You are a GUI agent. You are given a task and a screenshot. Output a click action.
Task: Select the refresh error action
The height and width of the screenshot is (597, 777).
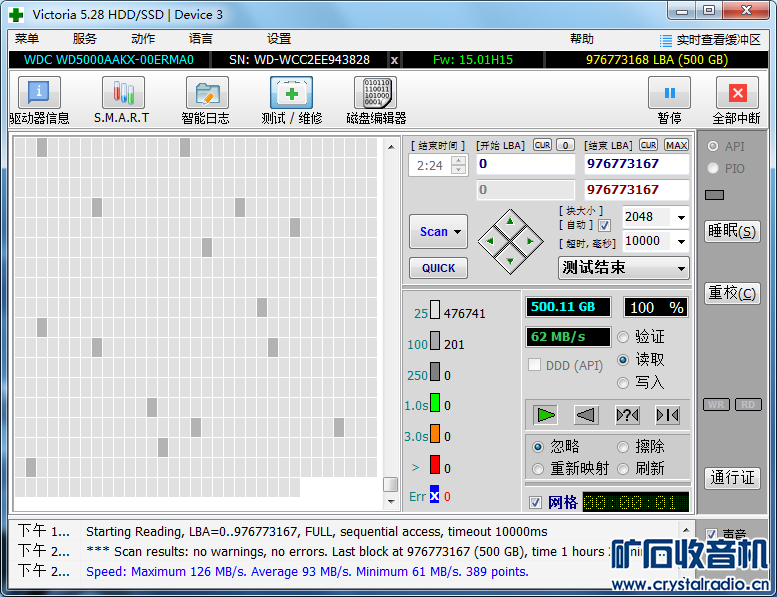[x=623, y=469]
